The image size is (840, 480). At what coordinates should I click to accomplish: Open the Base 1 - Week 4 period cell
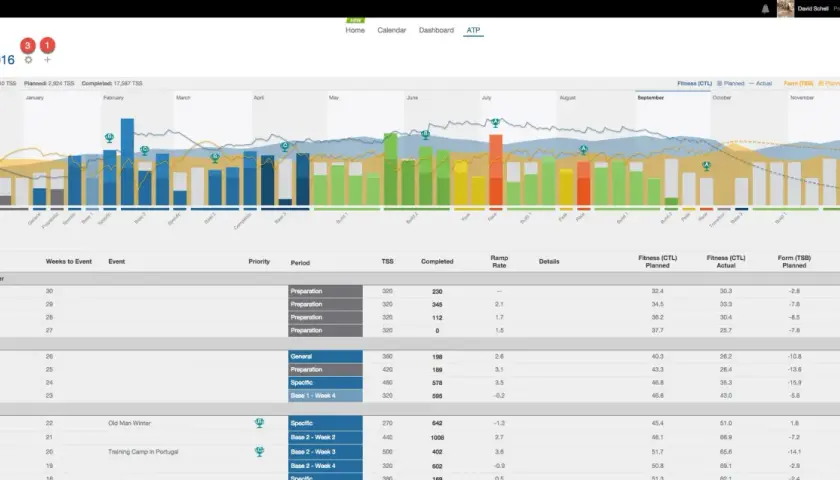[325, 396]
